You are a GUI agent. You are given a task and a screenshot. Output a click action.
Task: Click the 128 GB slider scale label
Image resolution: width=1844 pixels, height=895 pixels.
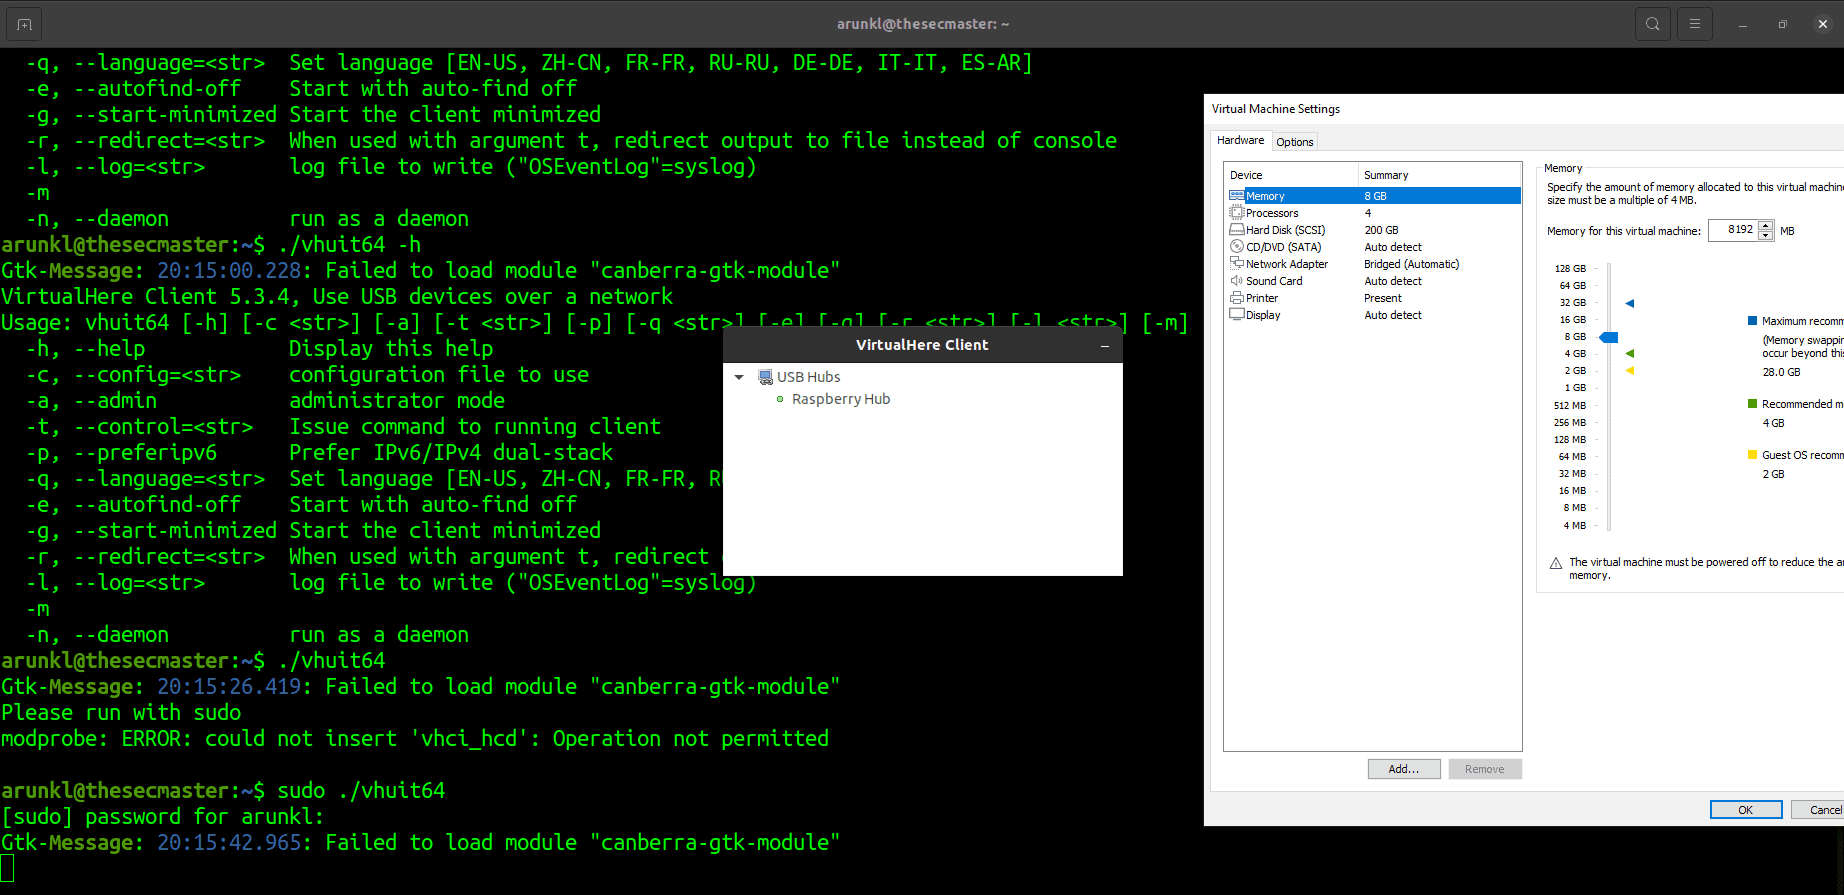pos(1570,269)
